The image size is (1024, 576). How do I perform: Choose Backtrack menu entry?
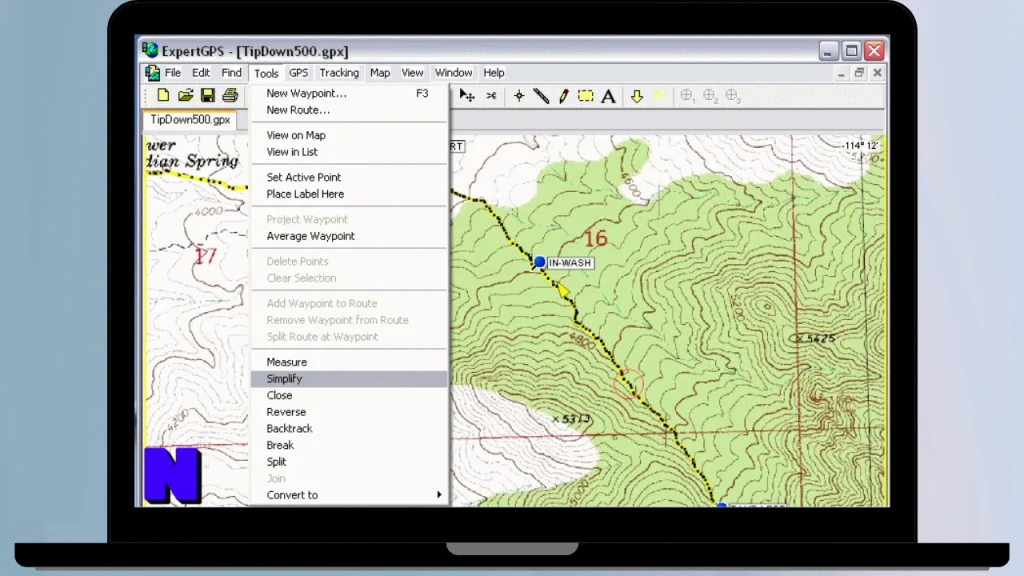(x=349, y=428)
